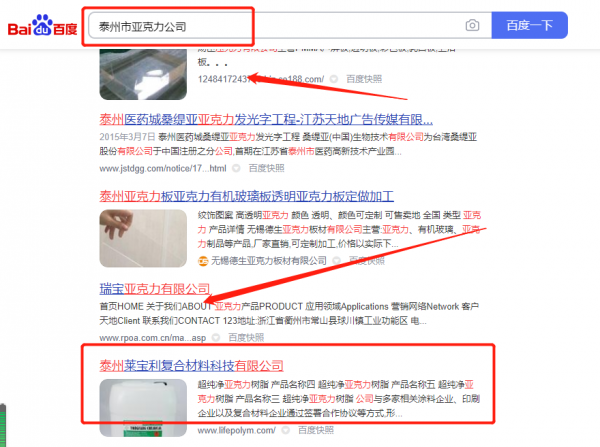
Task: Open 无锡德生亚克力板材有限公司 source link
Action: point(269,261)
